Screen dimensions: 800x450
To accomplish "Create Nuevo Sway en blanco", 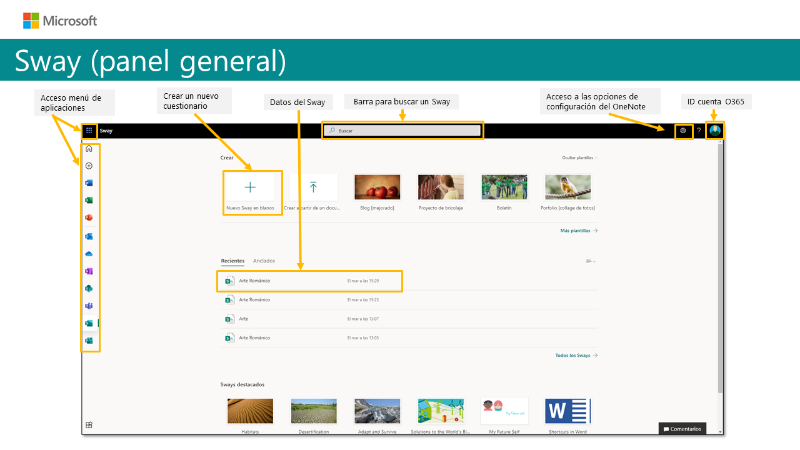I will coord(250,192).
